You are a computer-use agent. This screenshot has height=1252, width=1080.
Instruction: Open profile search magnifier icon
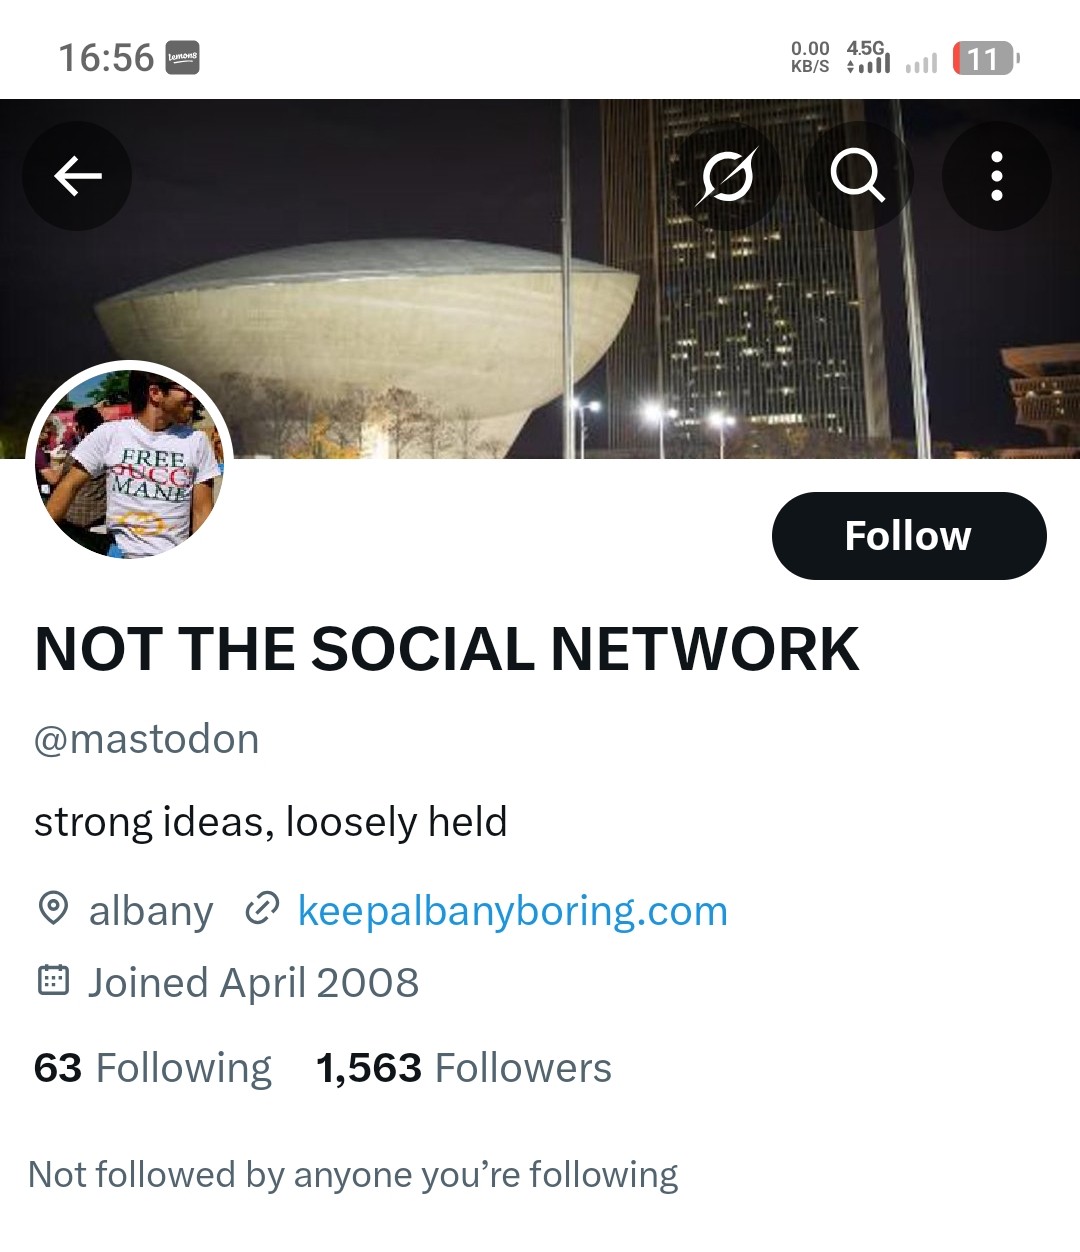pos(858,177)
